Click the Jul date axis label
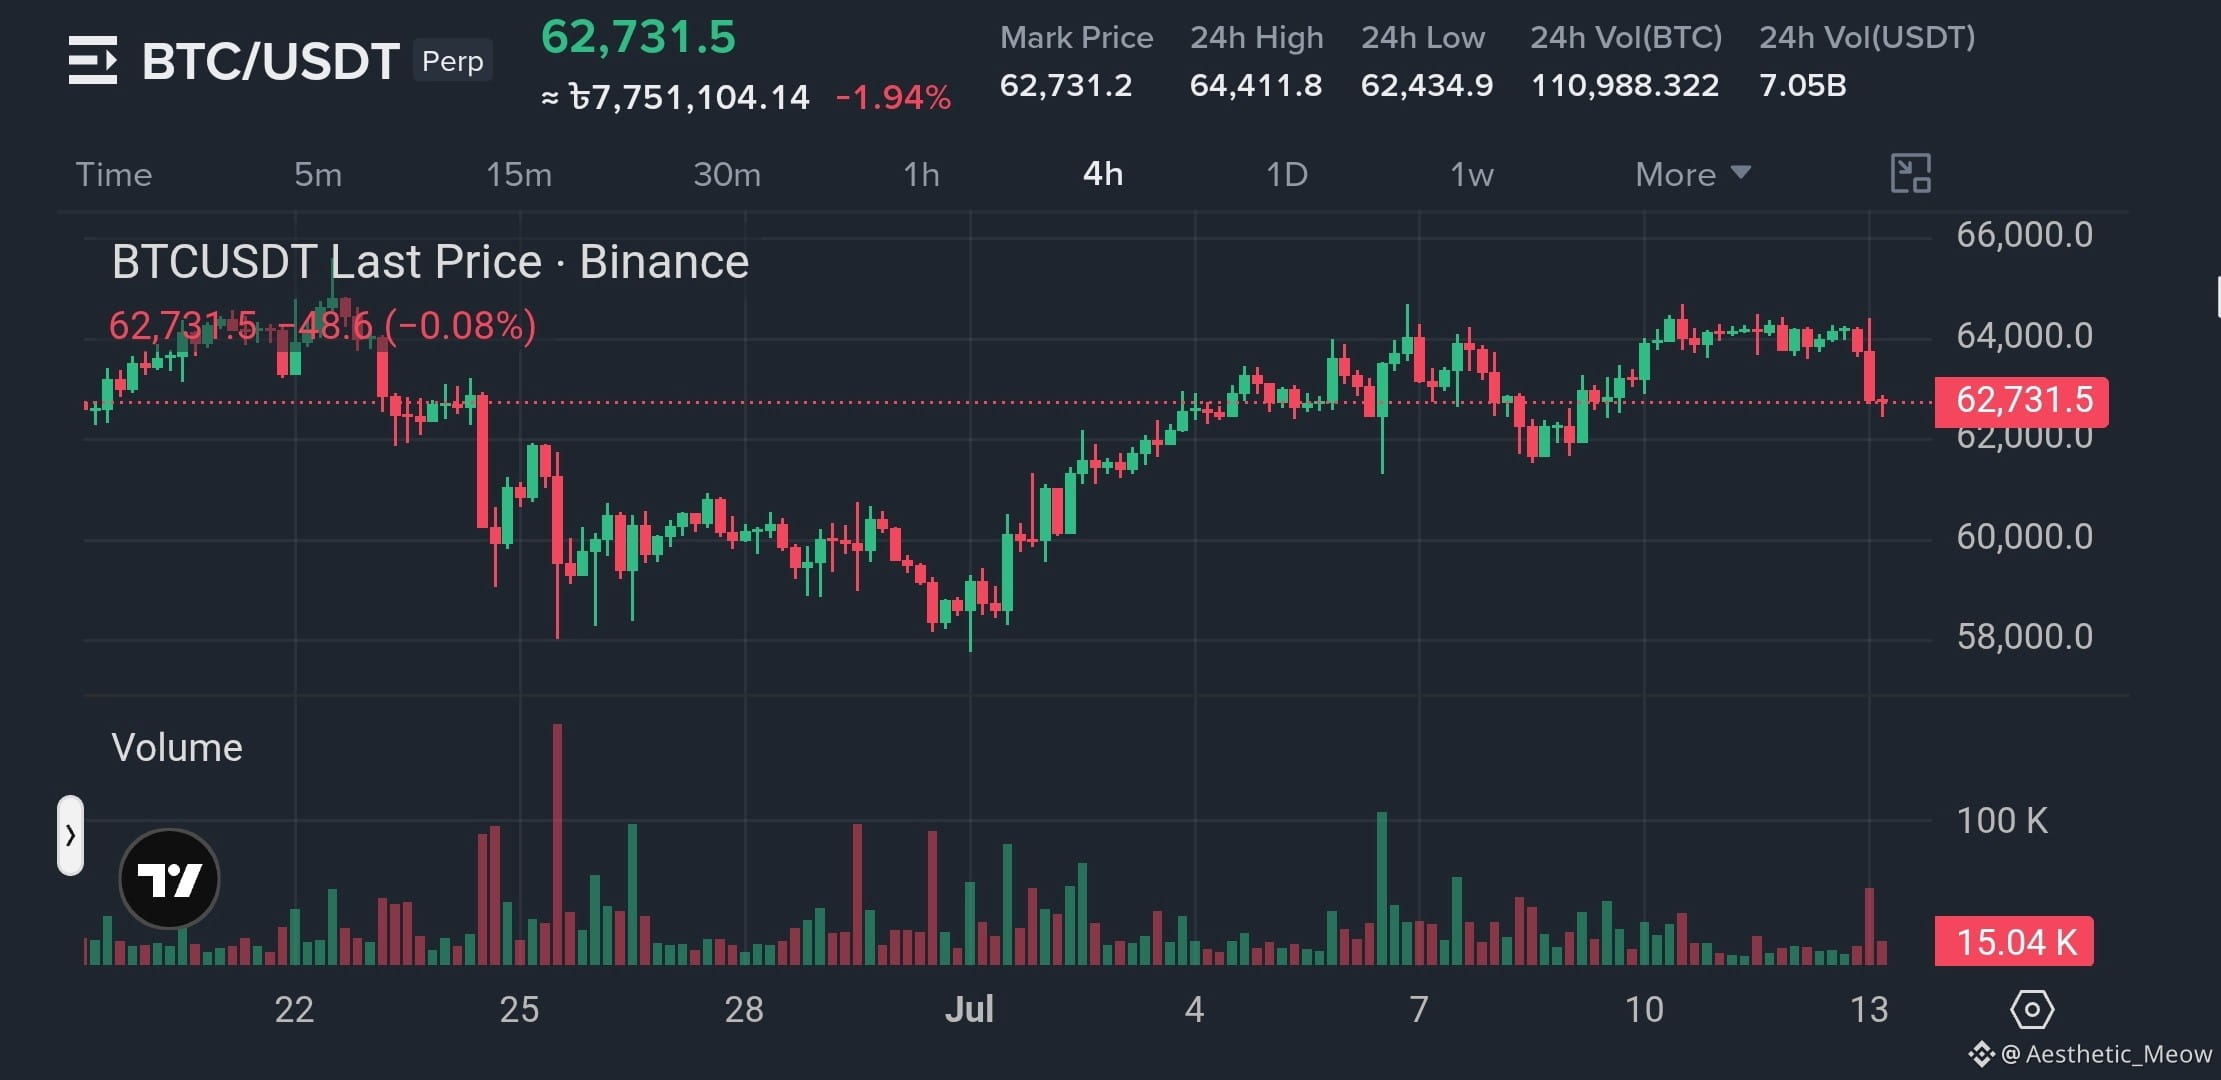The width and height of the screenshot is (2221, 1080). click(969, 1009)
